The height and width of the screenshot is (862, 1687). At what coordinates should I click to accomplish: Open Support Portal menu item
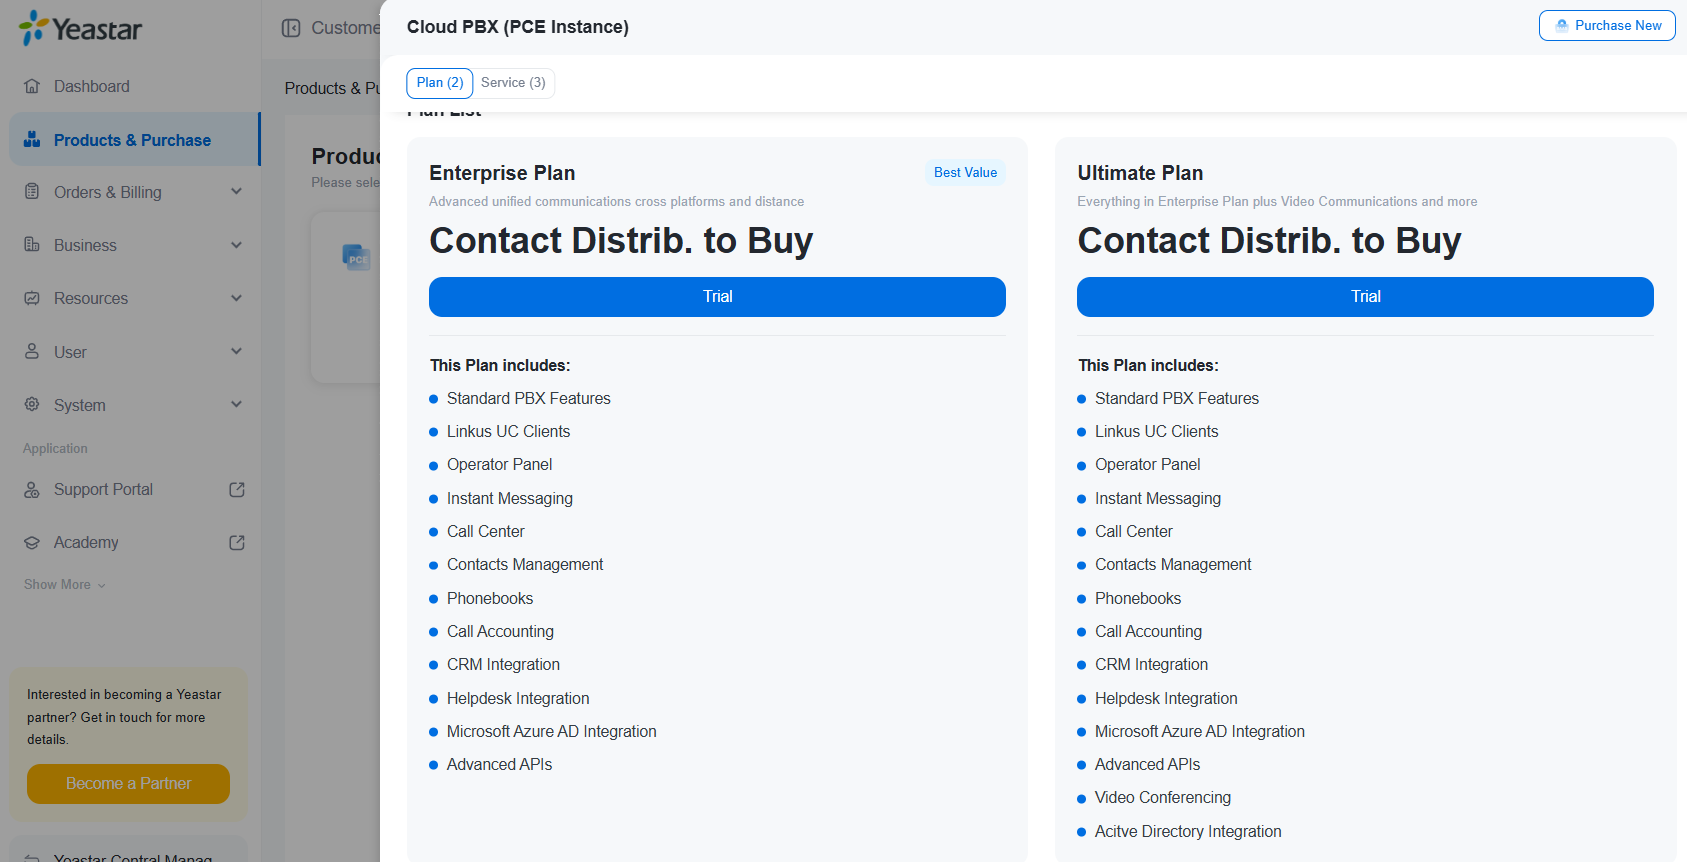pyautogui.click(x=134, y=490)
